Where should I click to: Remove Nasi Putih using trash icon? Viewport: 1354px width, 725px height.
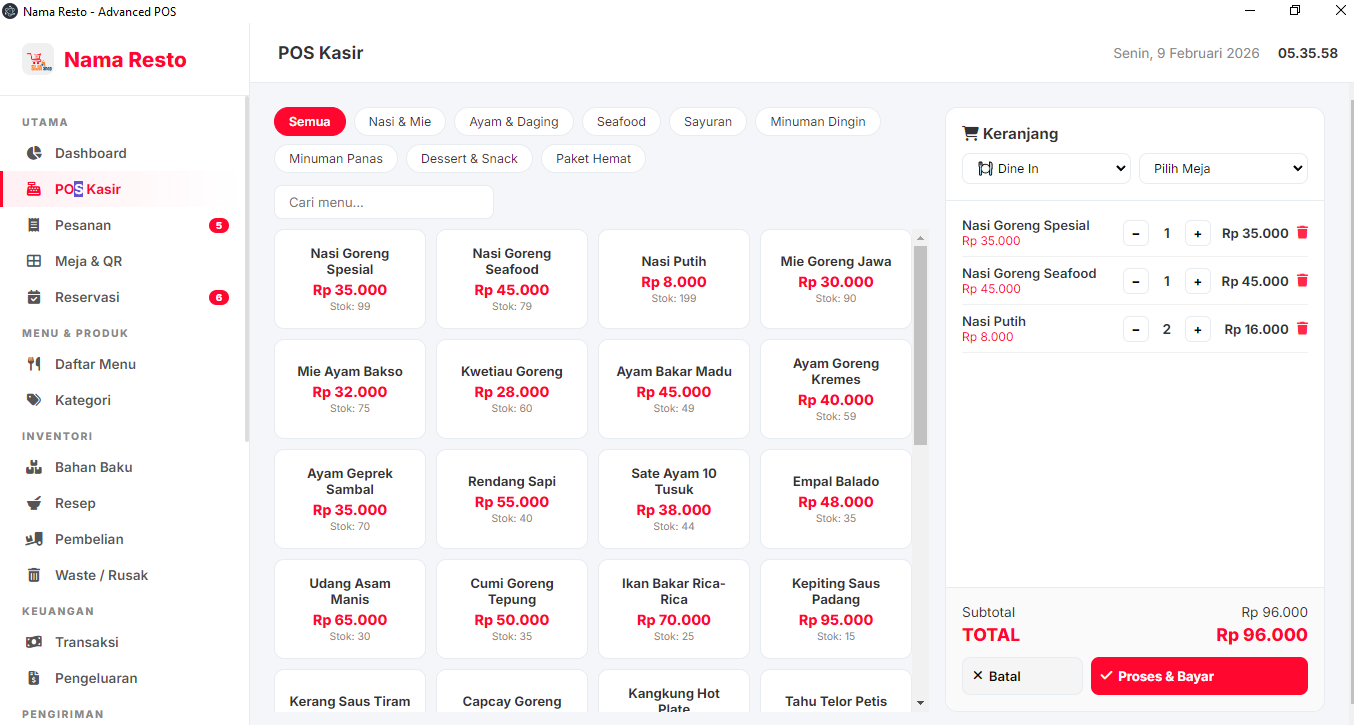[x=1302, y=329]
